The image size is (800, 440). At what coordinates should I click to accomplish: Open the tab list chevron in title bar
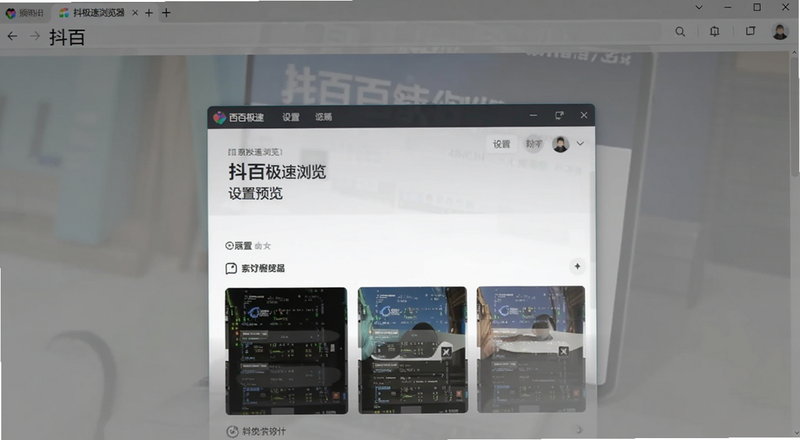point(699,7)
